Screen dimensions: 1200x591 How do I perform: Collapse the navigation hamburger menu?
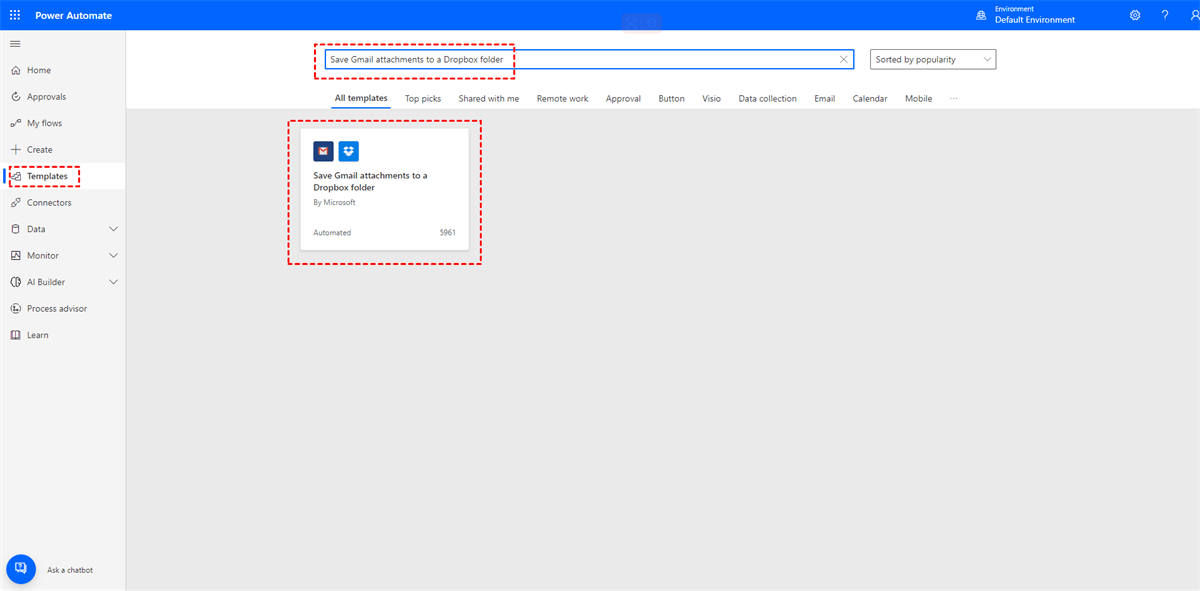pyautogui.click(x=15, y=44)
